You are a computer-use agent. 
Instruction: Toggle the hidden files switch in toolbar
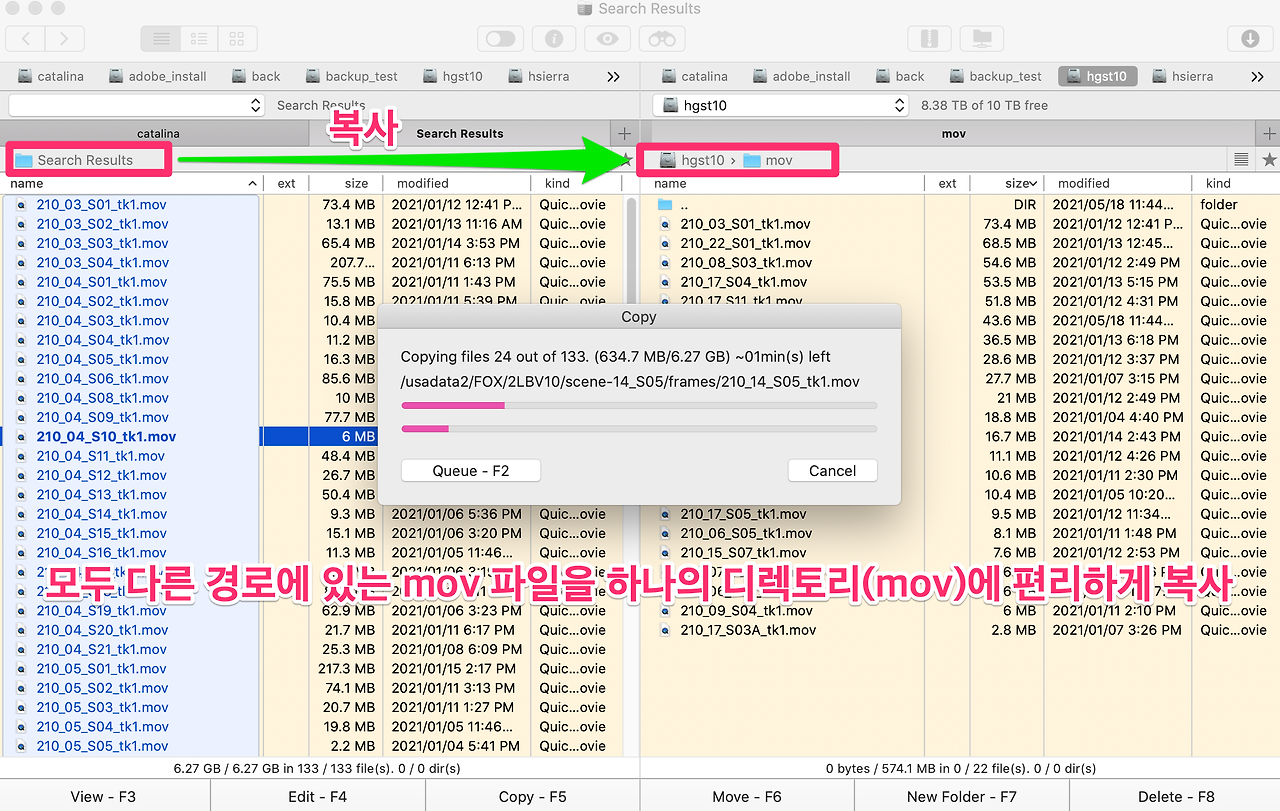pyautogui.click(x=500, y=39)
